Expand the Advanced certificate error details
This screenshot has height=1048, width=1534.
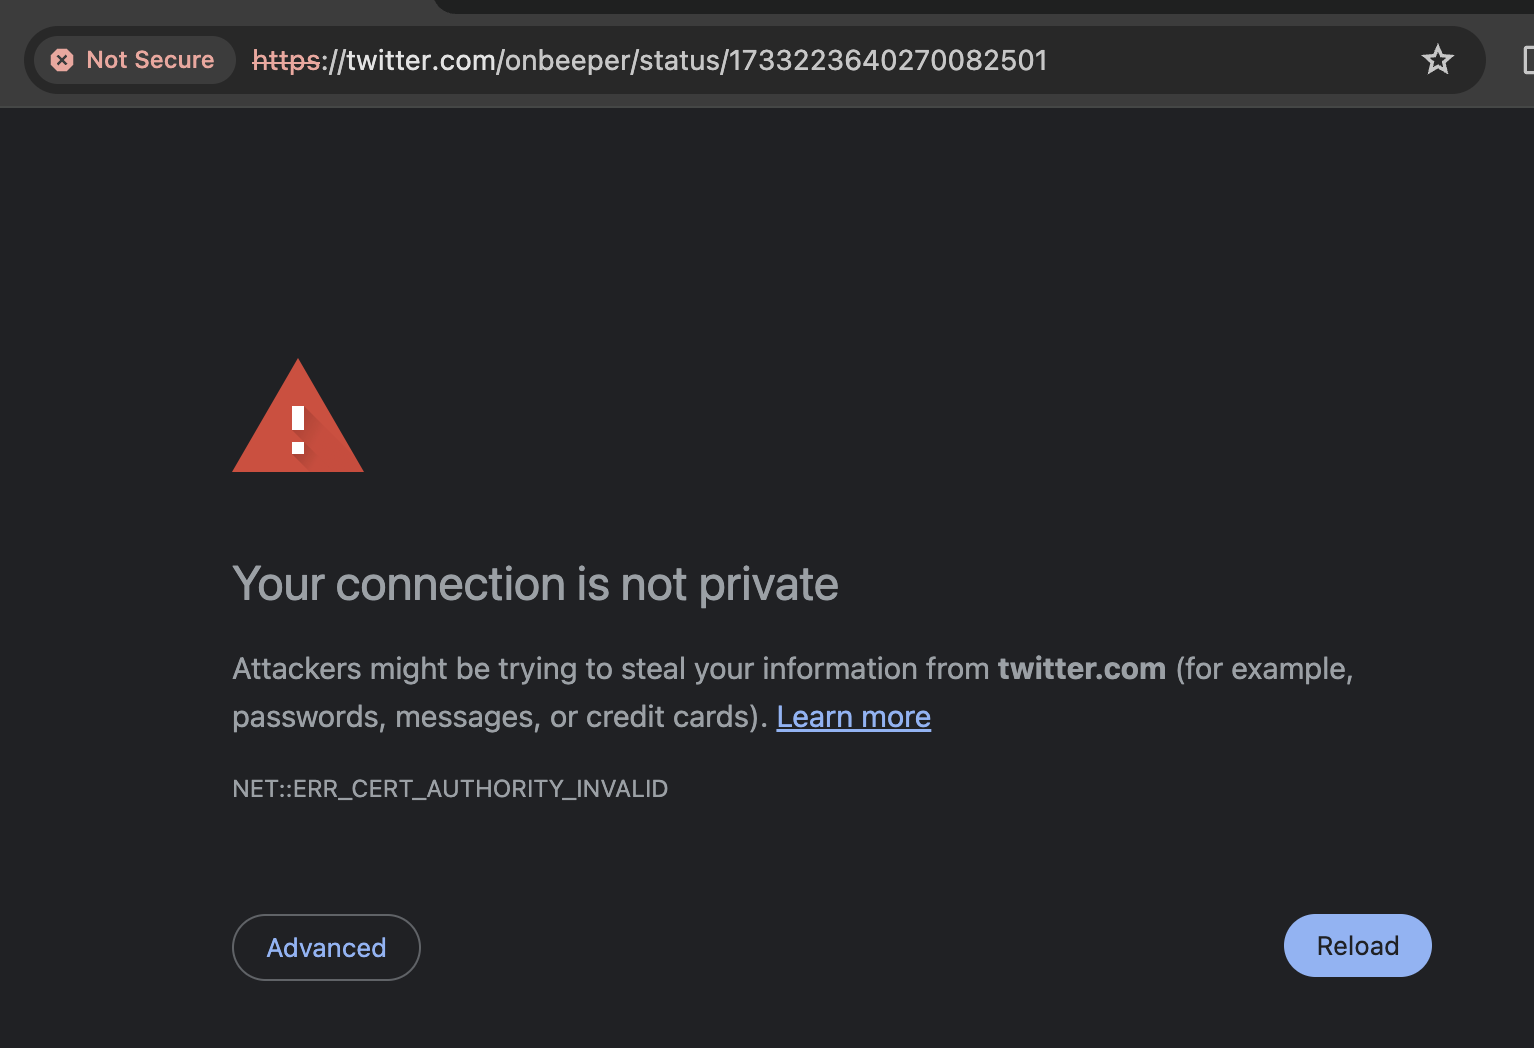(326, 947)
